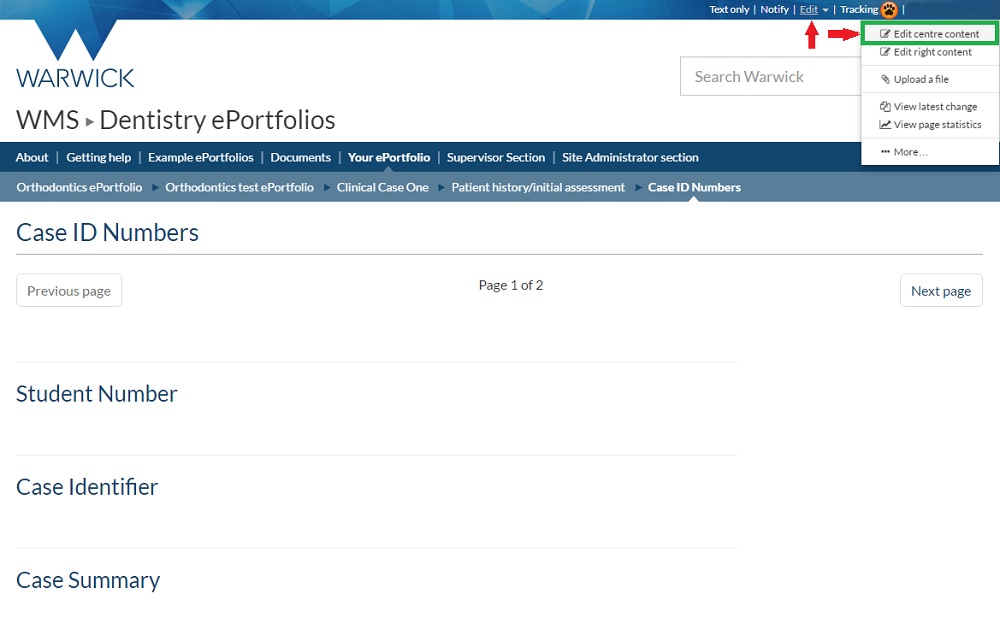Click the Tracking paw icon

(x=889, y=10)
